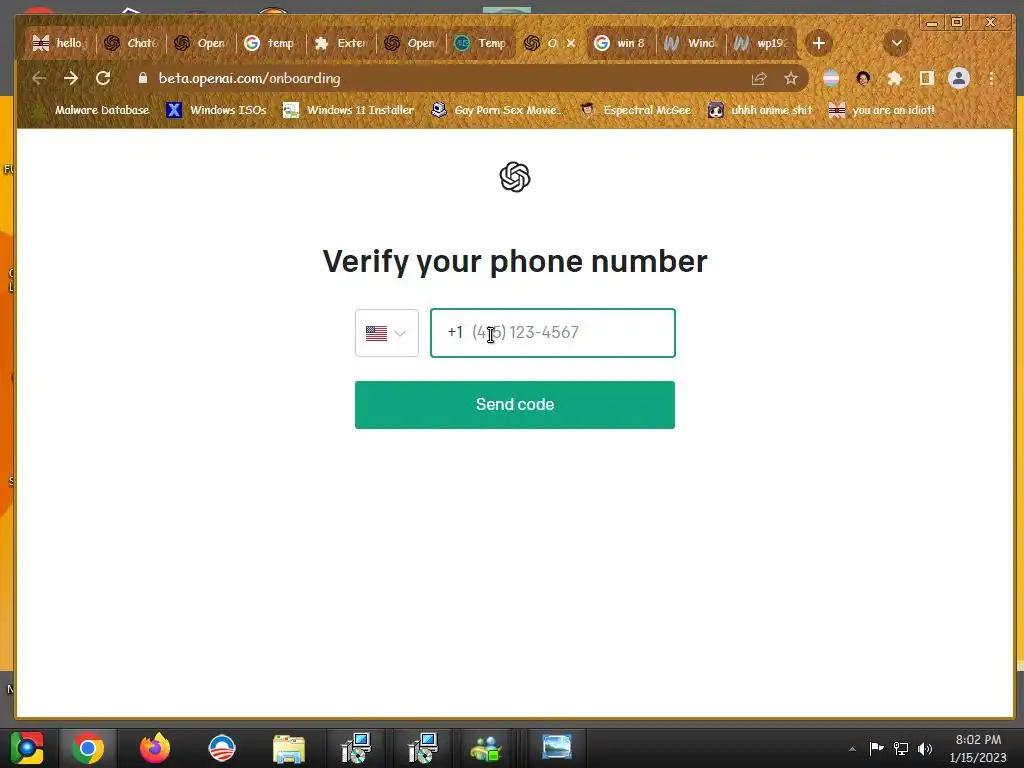Open Windows 11 Installer bookmark
1024x768 pixels.
349,110
